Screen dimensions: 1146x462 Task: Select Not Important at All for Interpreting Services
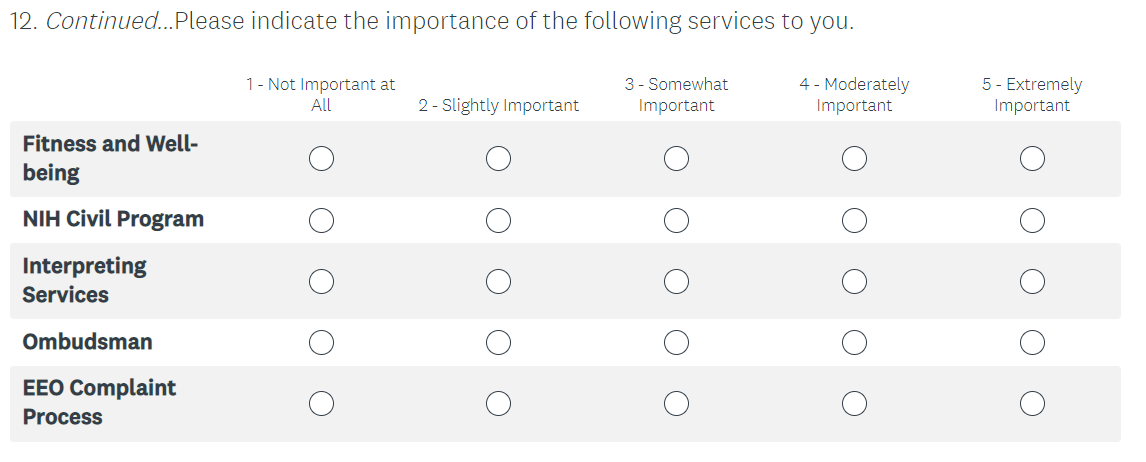(321, 281)
